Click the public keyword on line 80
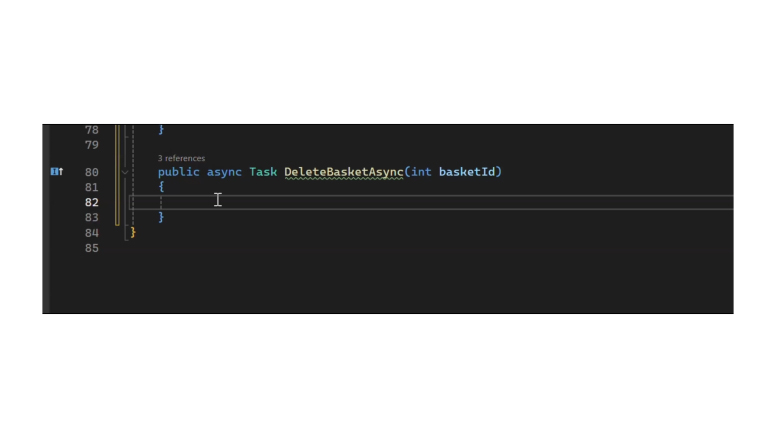 (x=179, y=172)
